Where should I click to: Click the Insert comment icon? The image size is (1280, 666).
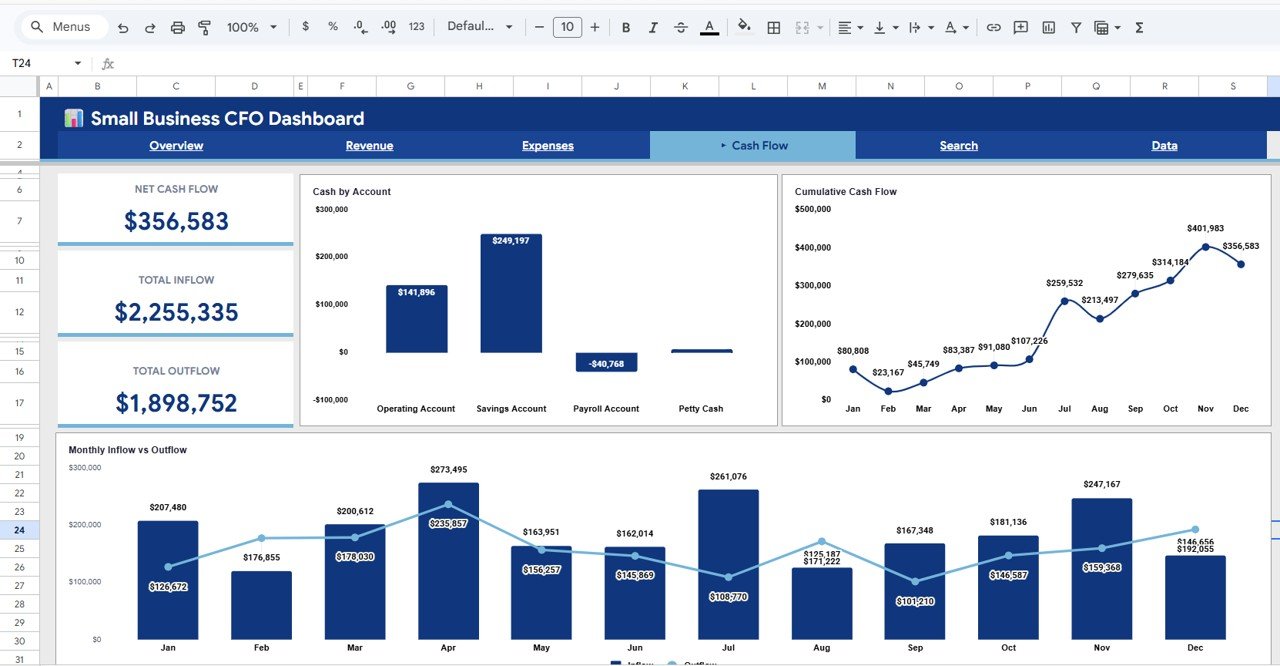coord(1021,27)
